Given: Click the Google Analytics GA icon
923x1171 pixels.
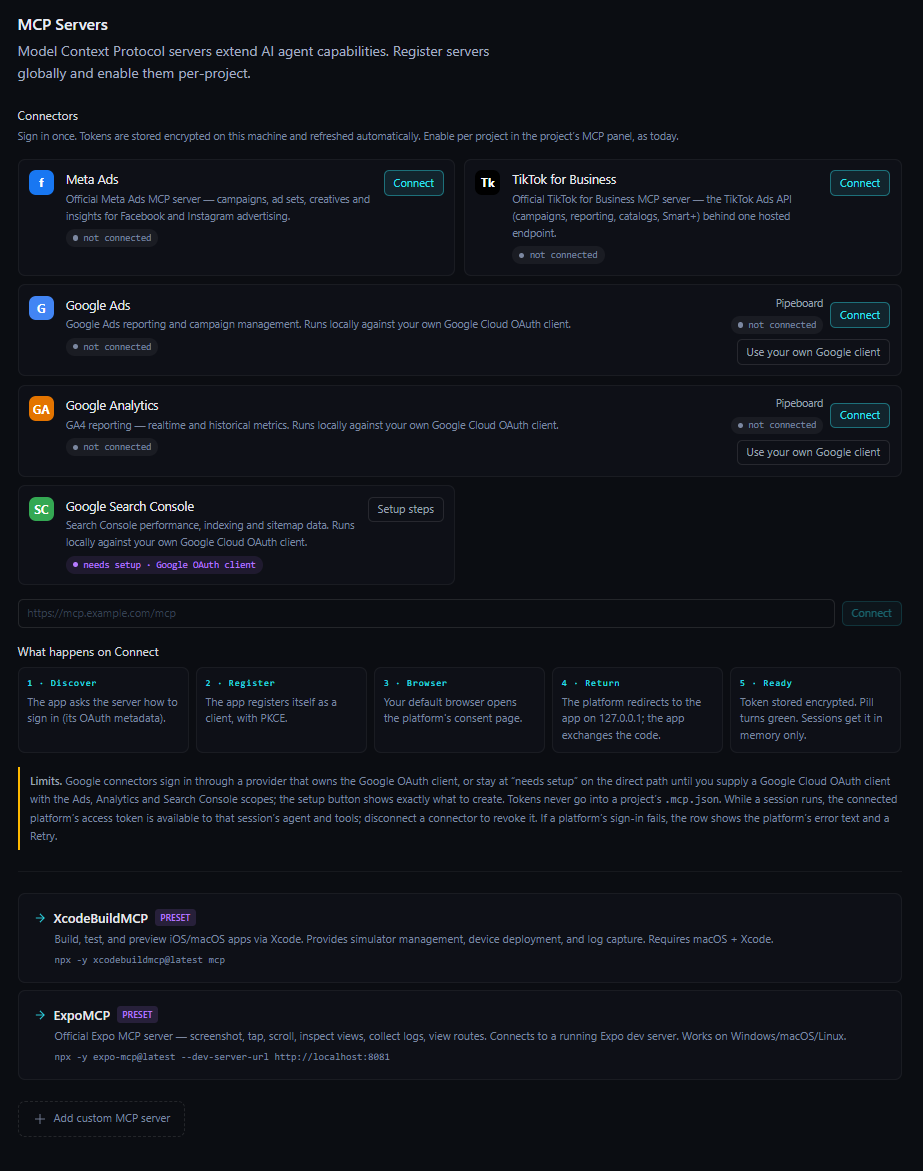Looking at the screenshot, I should tap(41, 409).
